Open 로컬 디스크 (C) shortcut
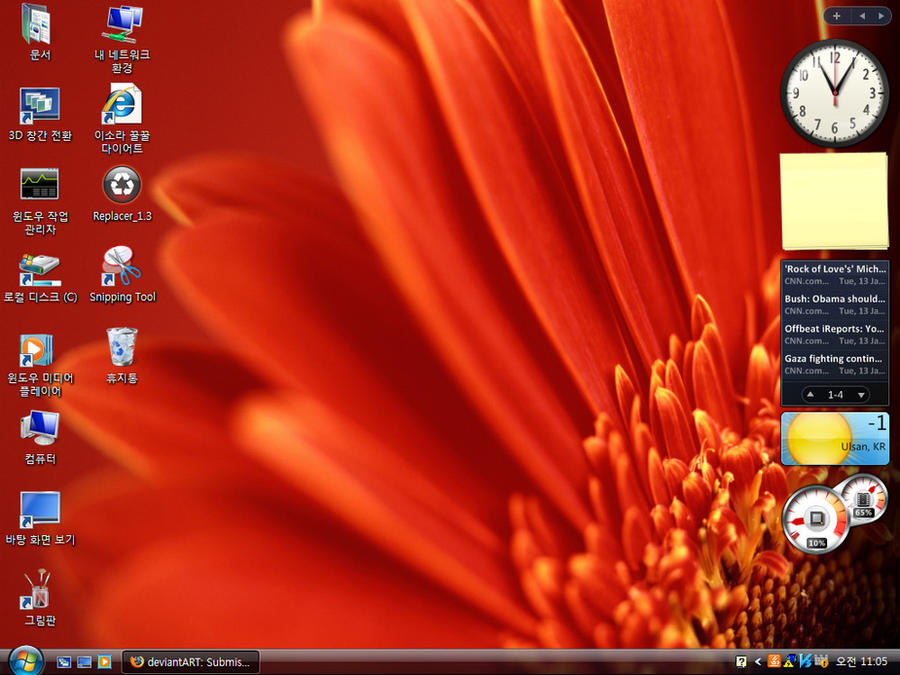 click(40, 277)
